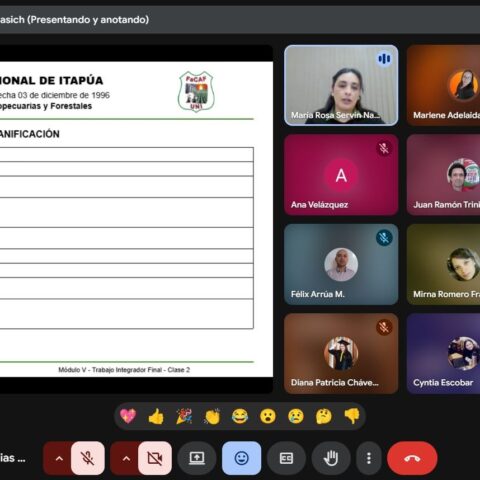Screen dimensions: 480x480
Task: Select Ana Velázquez's participant tile
Action: point(341,175)
